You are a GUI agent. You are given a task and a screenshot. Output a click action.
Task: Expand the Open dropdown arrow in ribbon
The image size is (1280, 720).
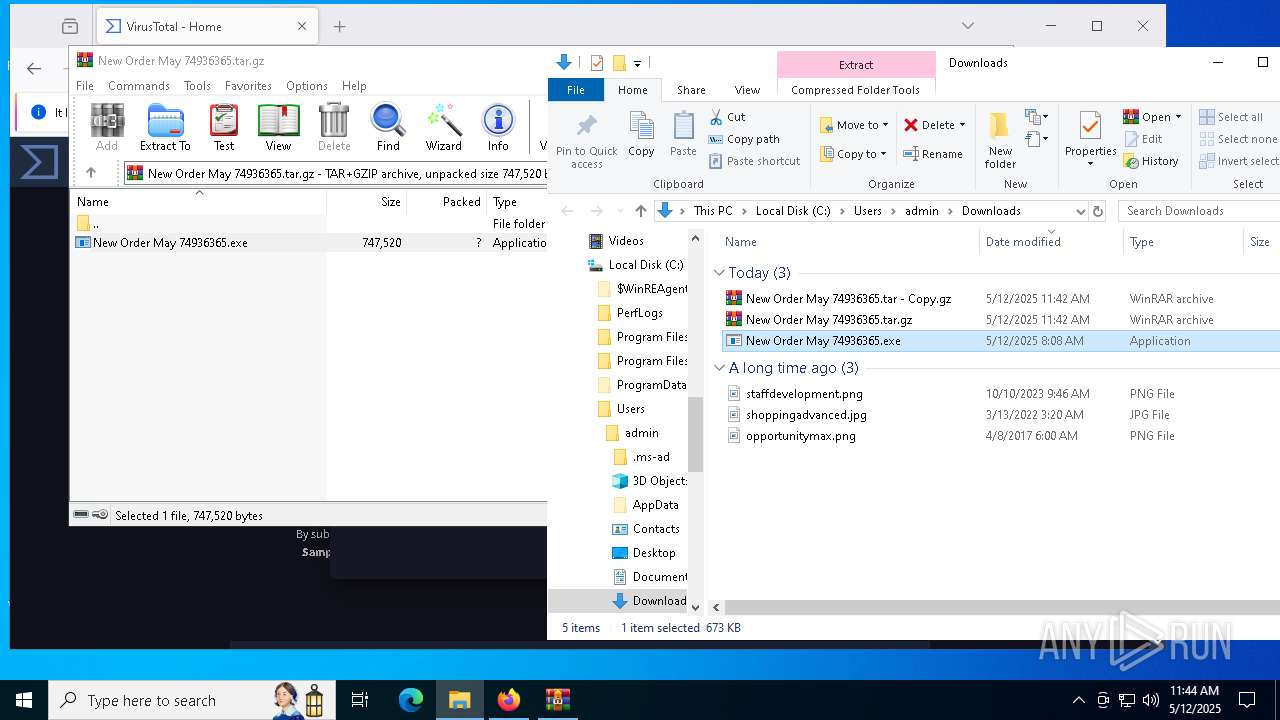pos(1178,117)
